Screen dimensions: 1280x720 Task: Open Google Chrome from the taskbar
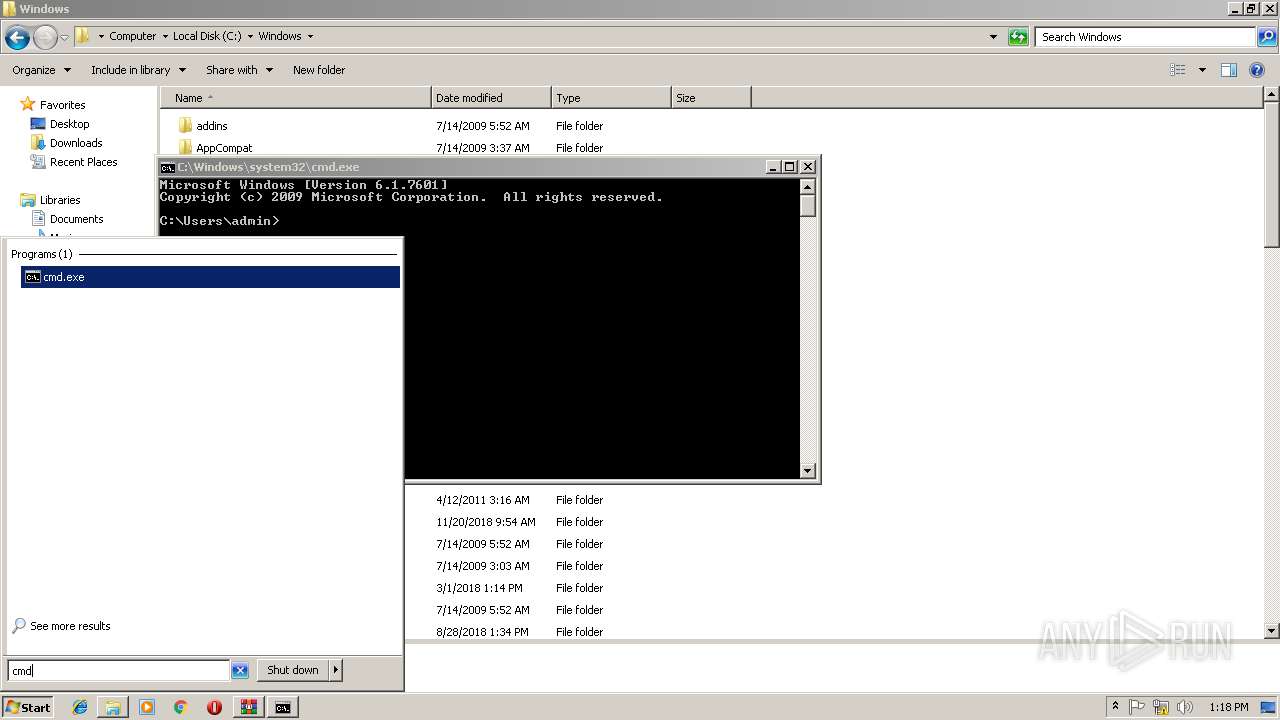coord(181,707)
